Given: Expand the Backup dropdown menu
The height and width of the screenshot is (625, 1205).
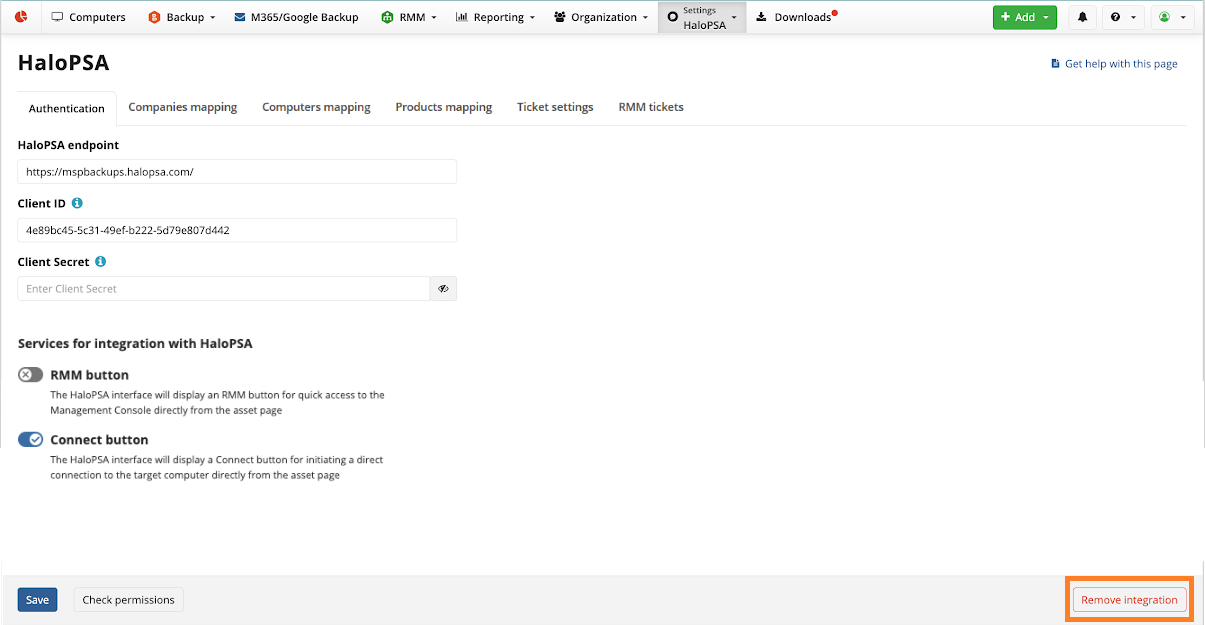Looking at the screenshot, I should [x=182, y=17].
